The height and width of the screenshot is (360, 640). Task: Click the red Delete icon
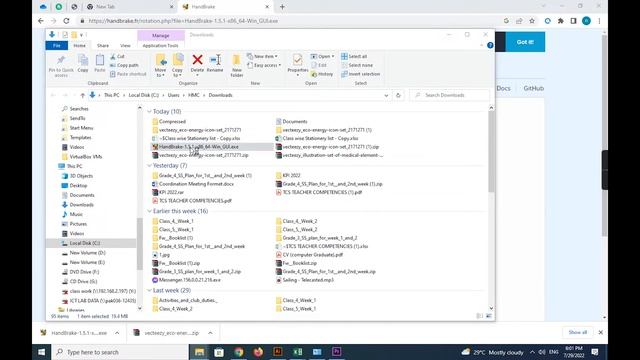coord(197,60)
